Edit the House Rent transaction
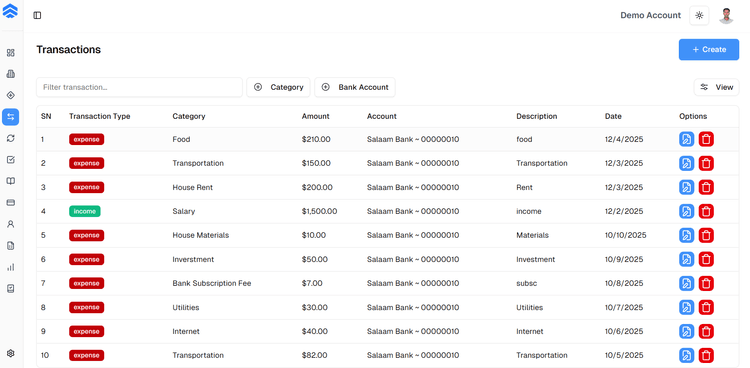 click(687, 187)
